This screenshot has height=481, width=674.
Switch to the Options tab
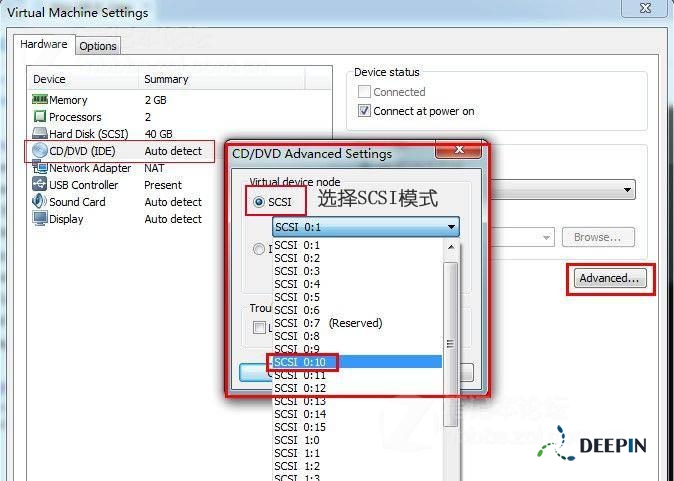pos(98,46)
